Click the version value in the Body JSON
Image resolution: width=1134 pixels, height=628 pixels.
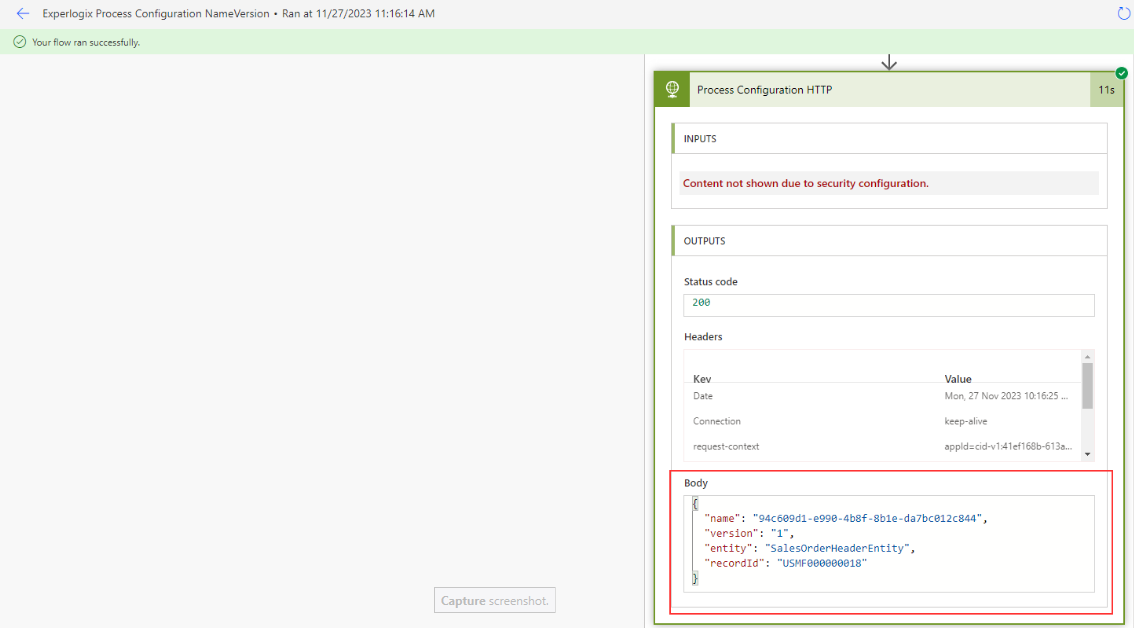(x=780, y=533)
